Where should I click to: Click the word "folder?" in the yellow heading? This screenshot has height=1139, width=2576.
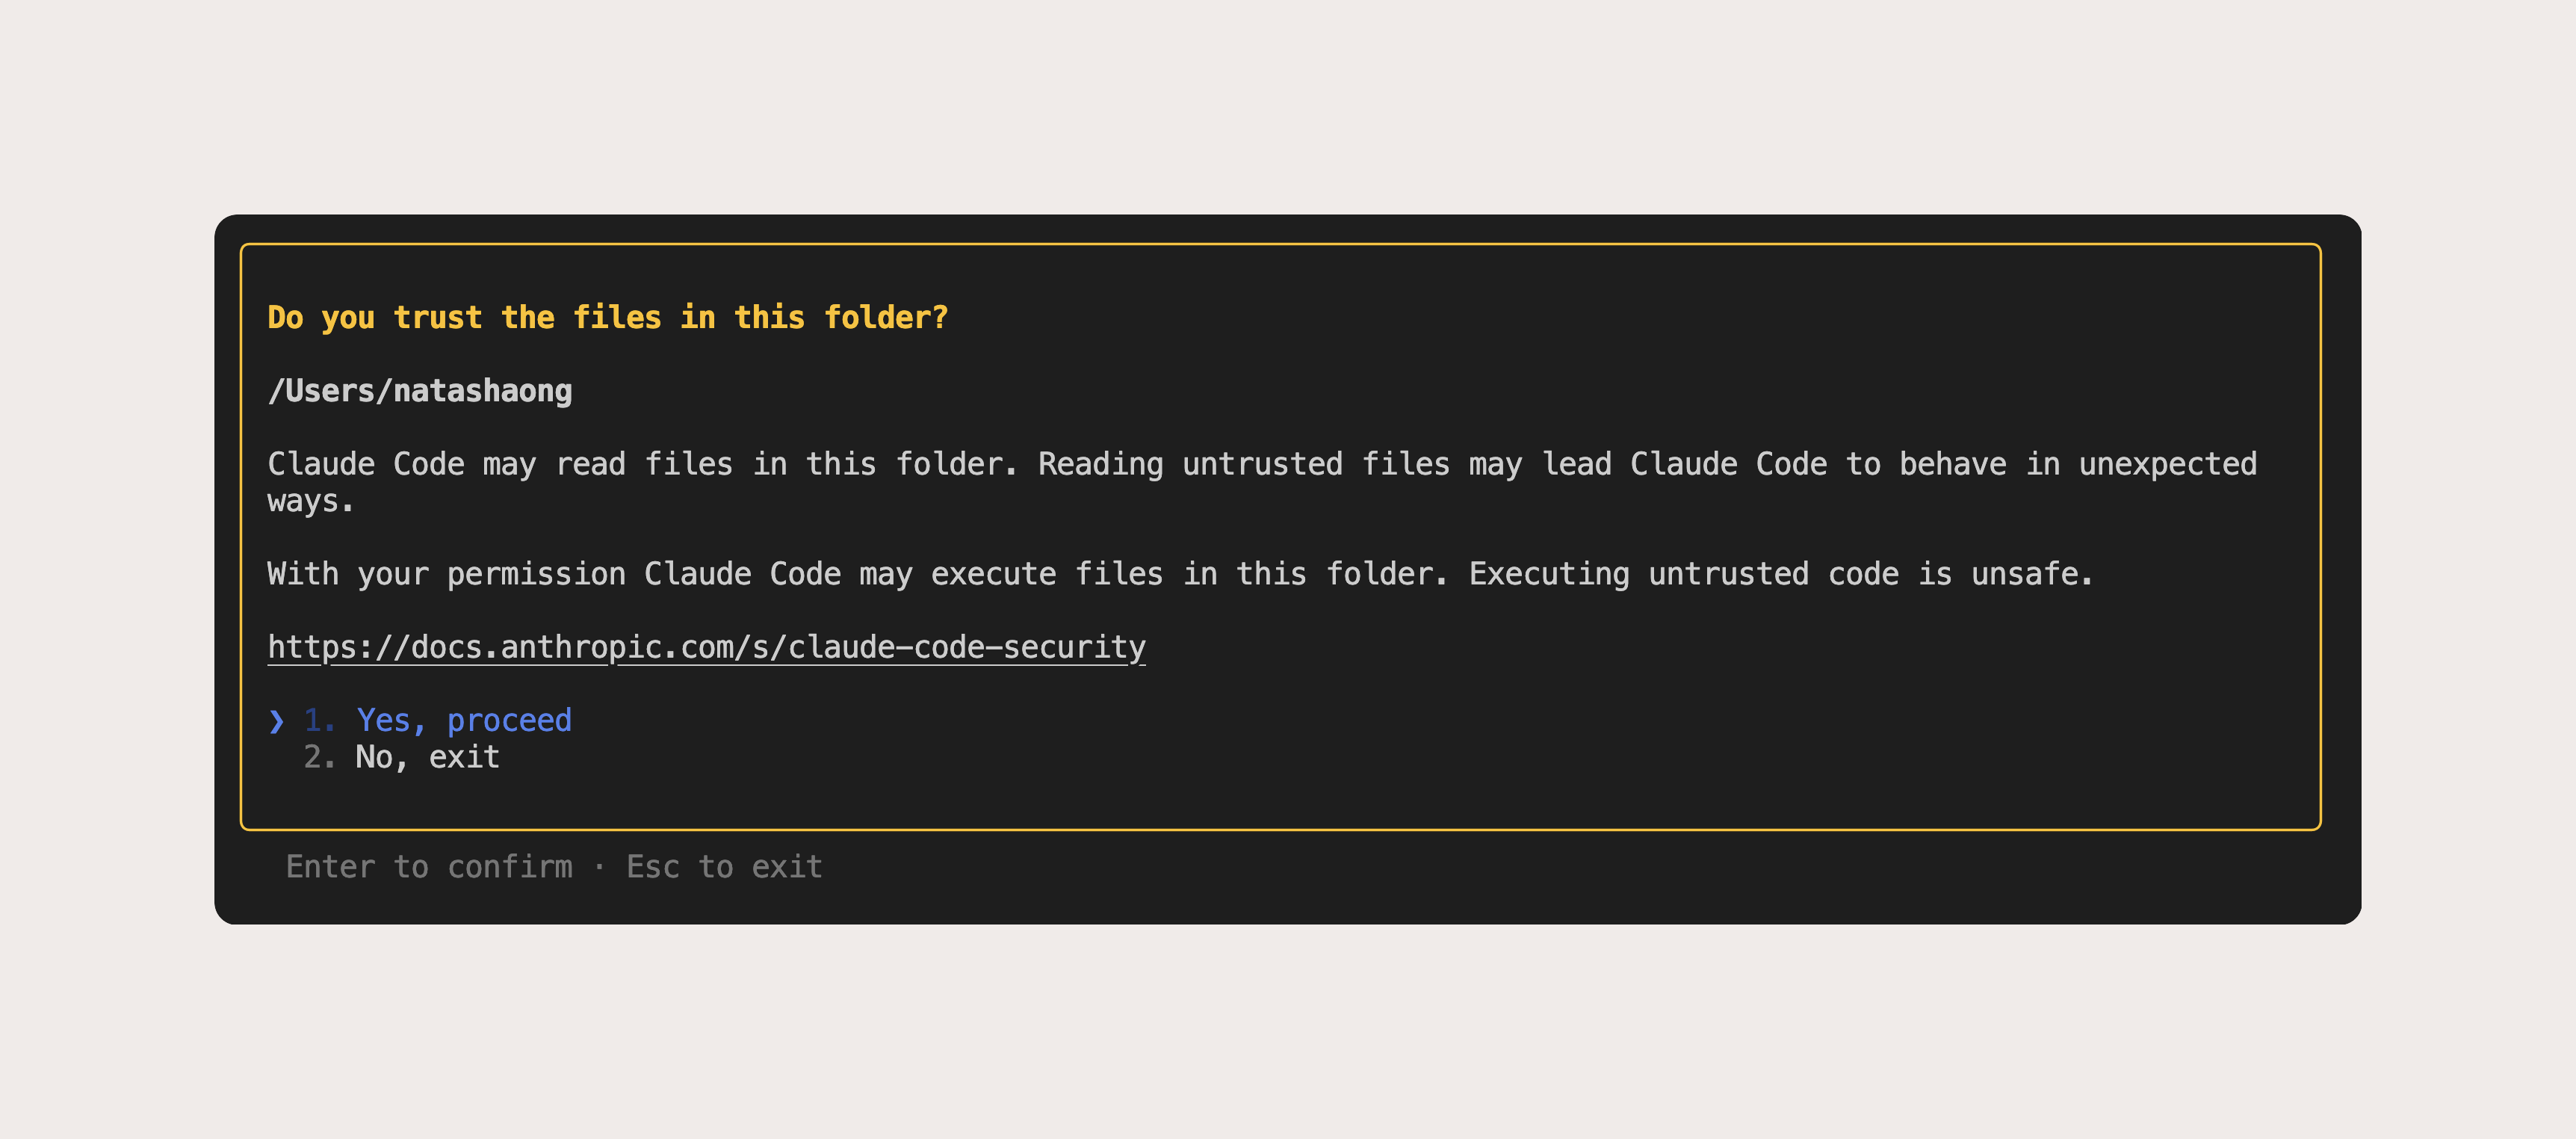[885, 317]
